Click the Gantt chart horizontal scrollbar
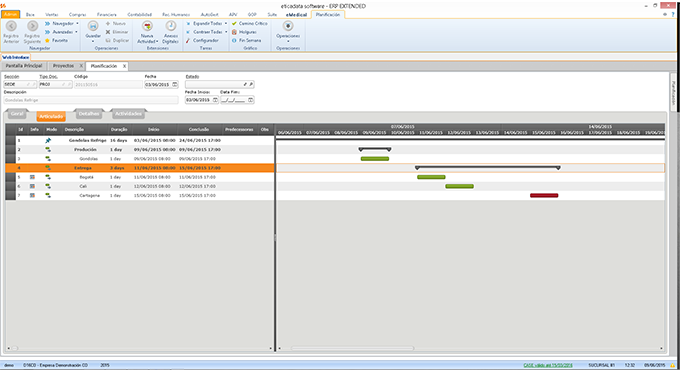 352,348
